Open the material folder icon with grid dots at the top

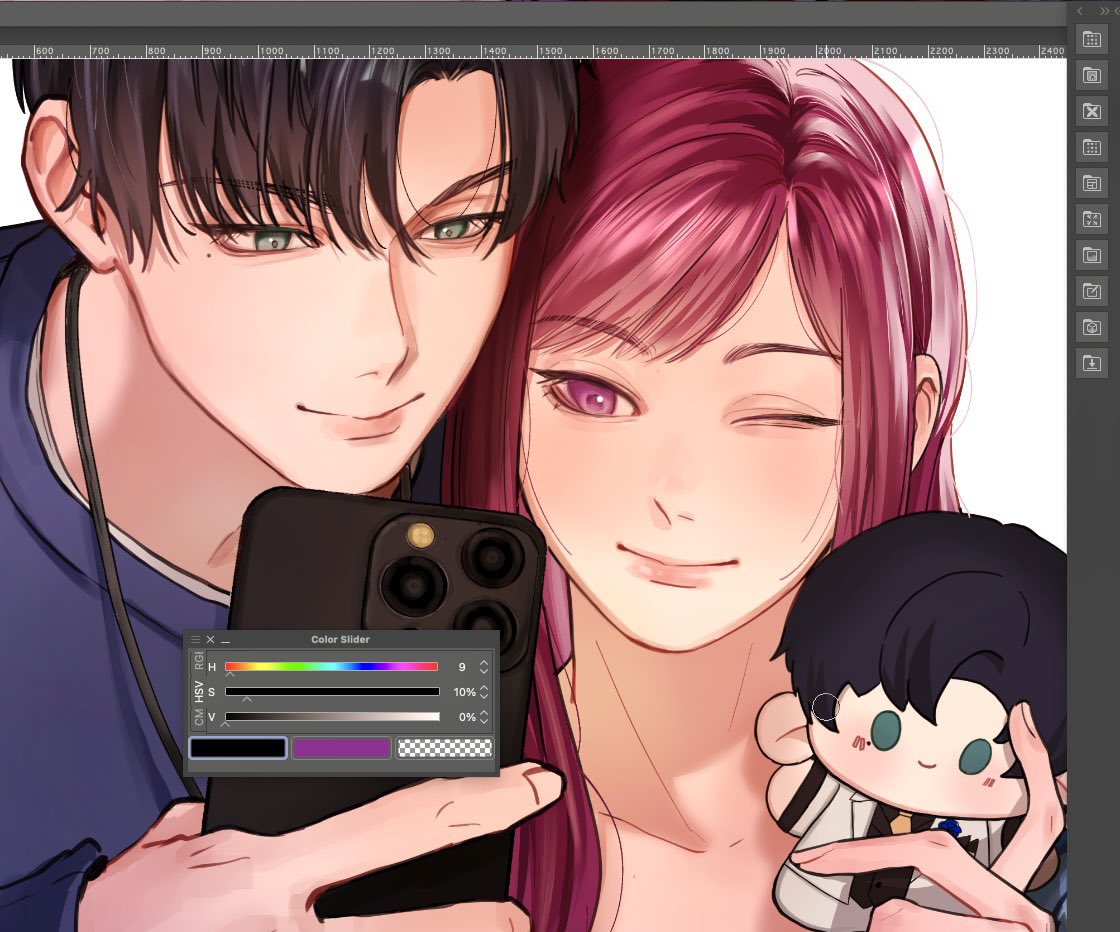pyautogui.click(x=1091, y=39)
